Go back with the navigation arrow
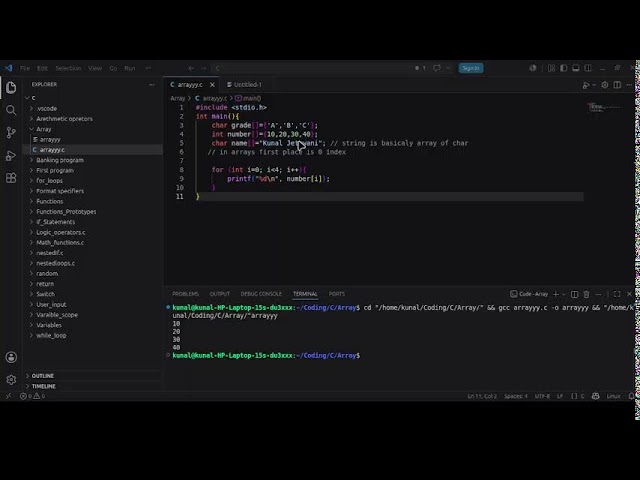The width and height of the screenshot is (640, 480). [191, 68]
